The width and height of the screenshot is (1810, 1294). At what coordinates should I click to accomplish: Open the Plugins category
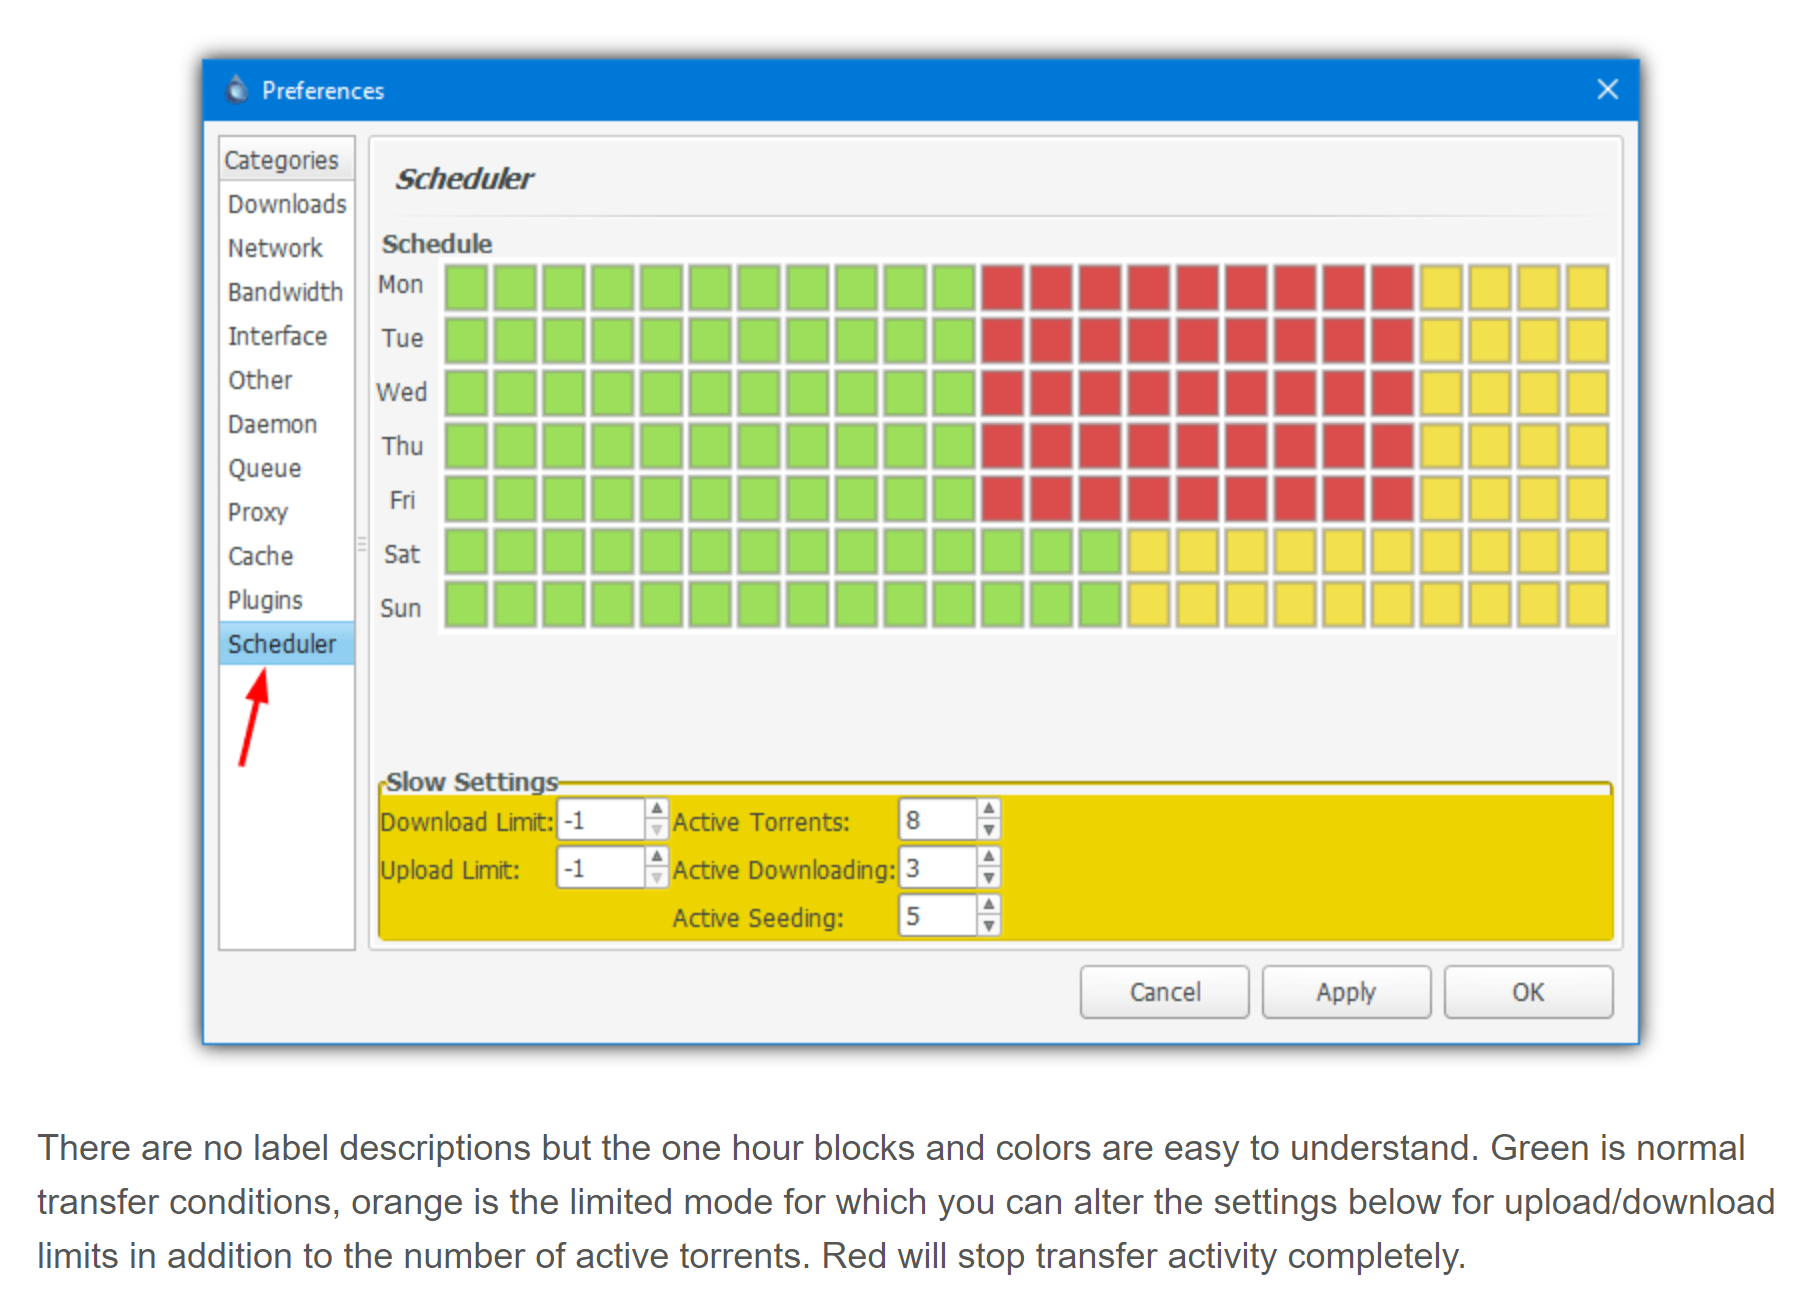tap(264, 600)
